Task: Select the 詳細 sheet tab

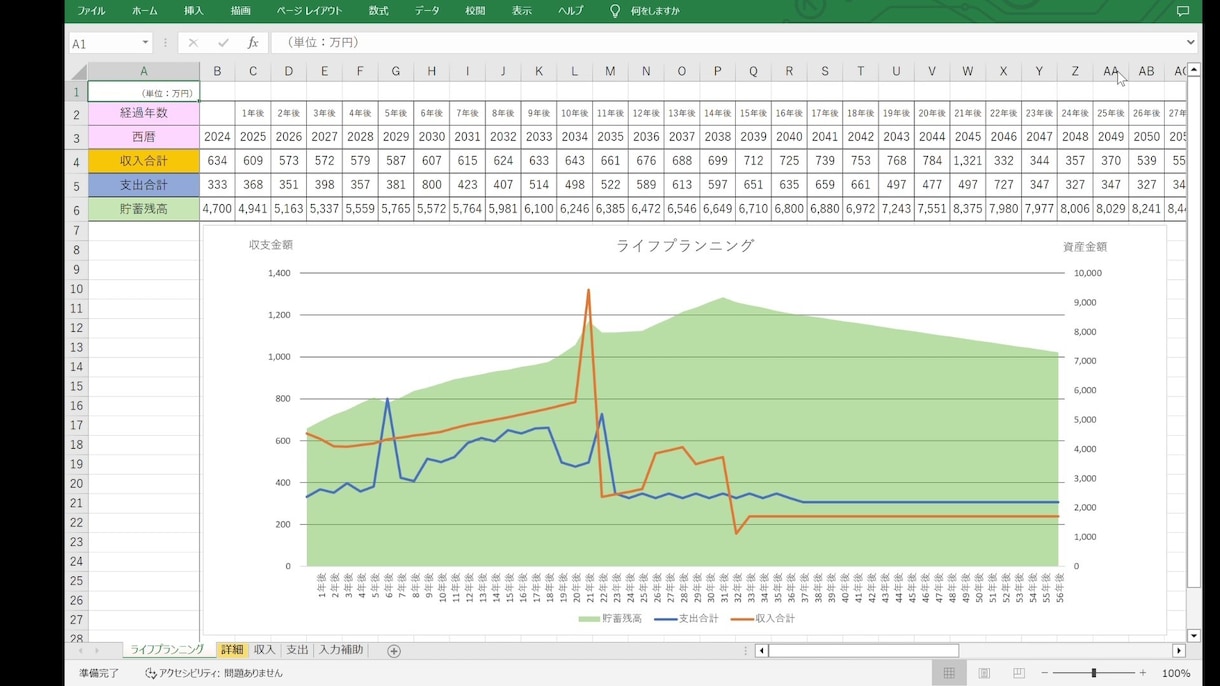Action: 232,650
